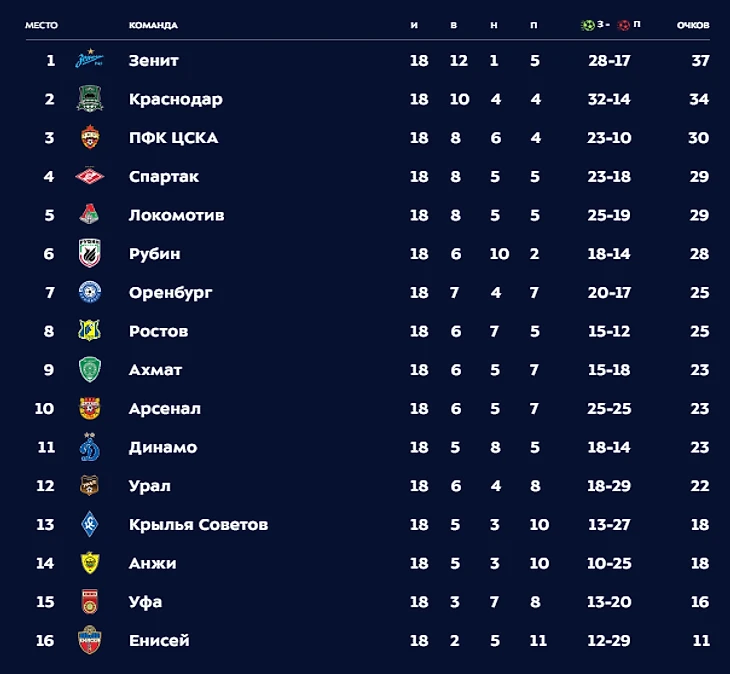Click the Lokomotiv club crest
The height and width of the screenshot is (674, 730).
[90, 215]
